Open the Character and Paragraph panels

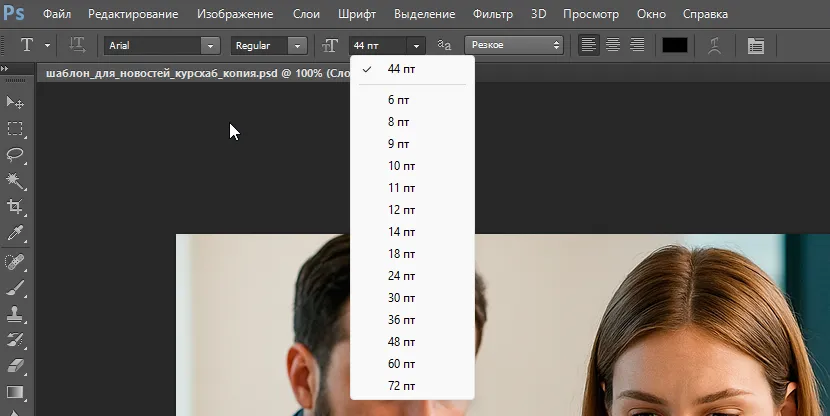point(756,46)
